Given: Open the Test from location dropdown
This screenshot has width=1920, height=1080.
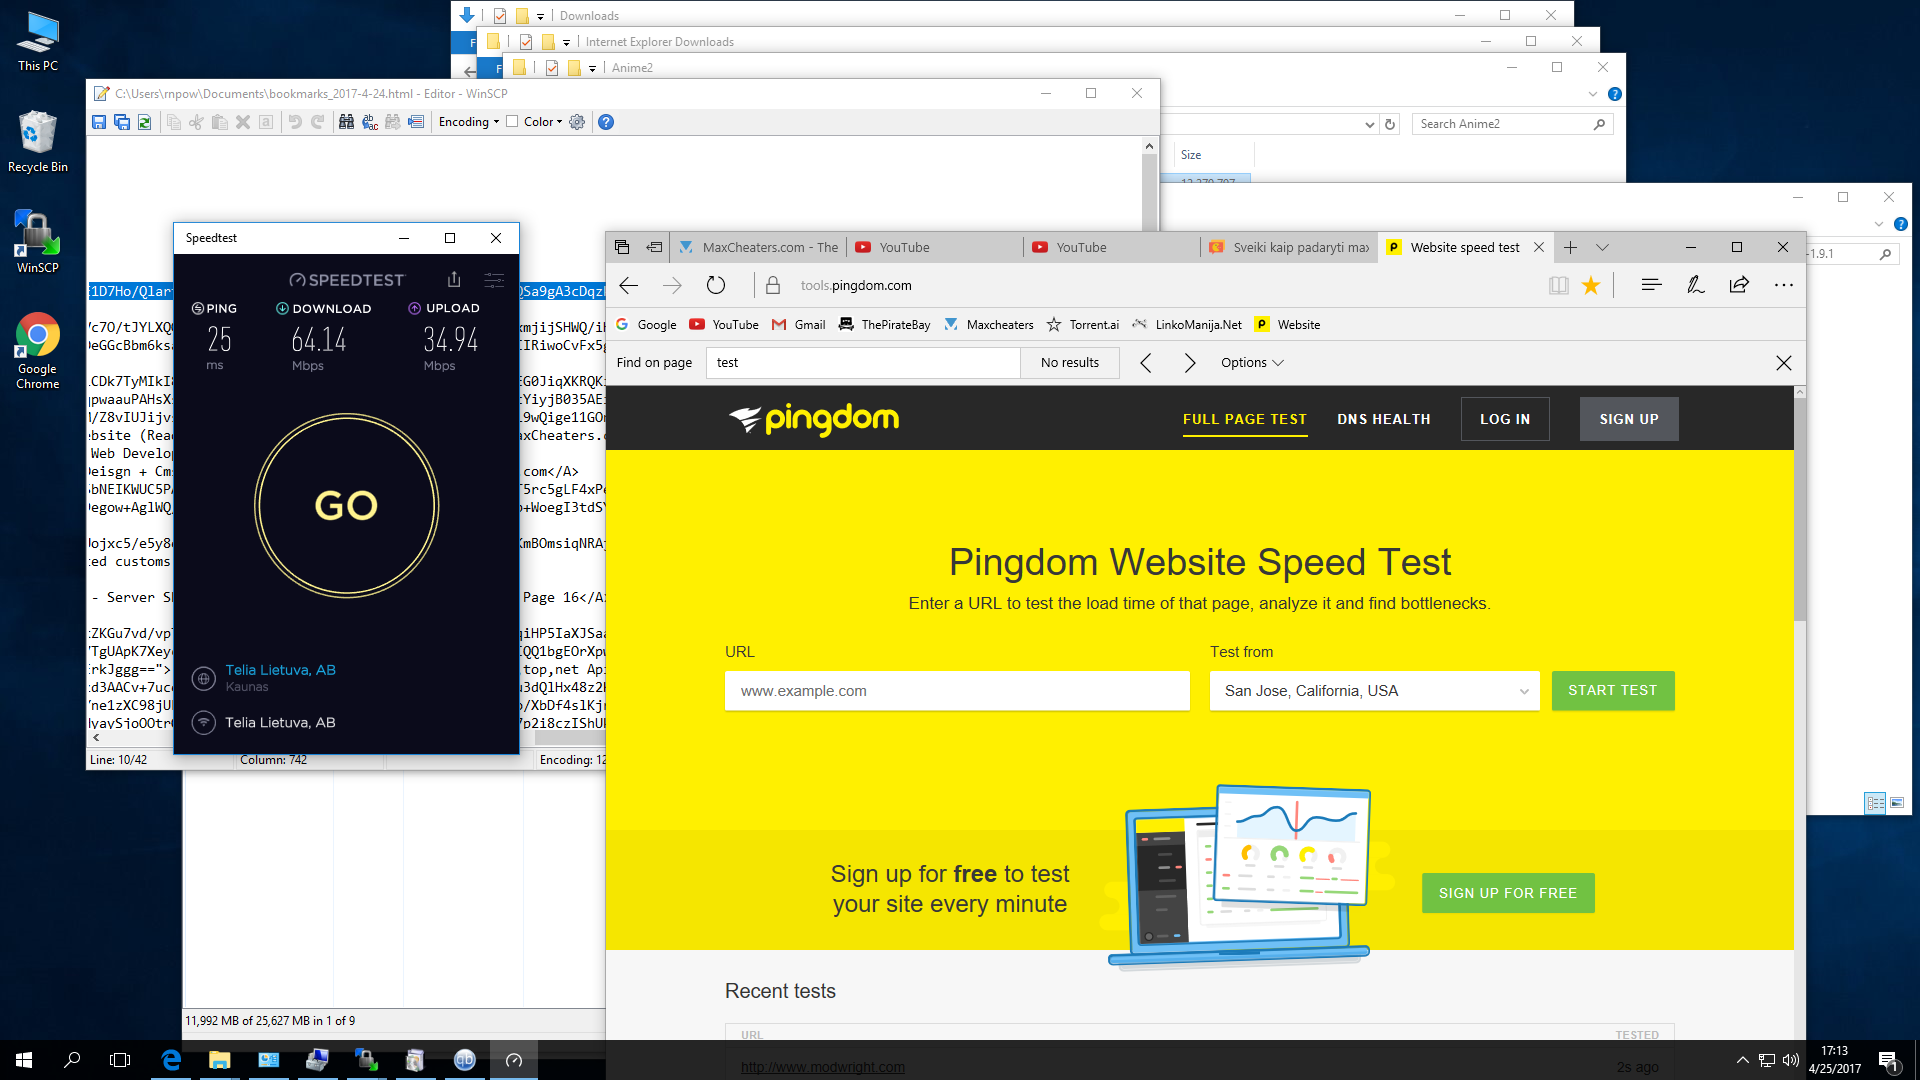Looking at the screenshot, I should pyautogui.click(x=1374, y=691).
